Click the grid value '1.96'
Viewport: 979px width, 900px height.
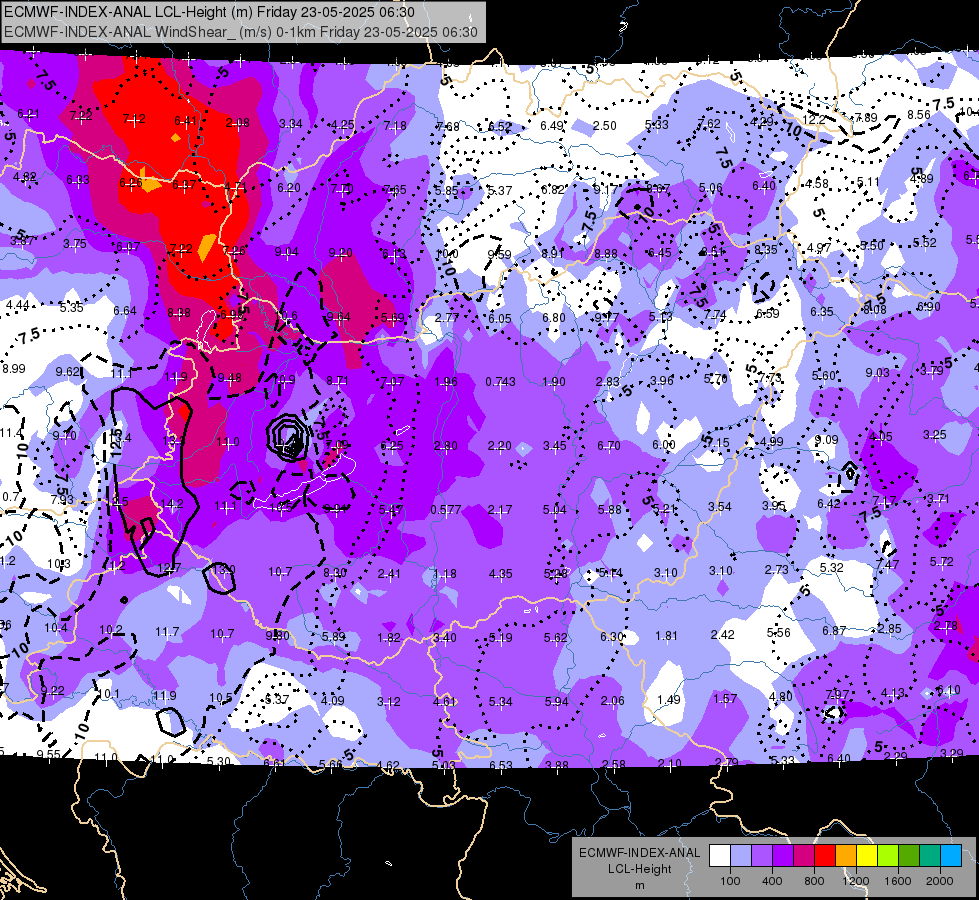(445, 382)
